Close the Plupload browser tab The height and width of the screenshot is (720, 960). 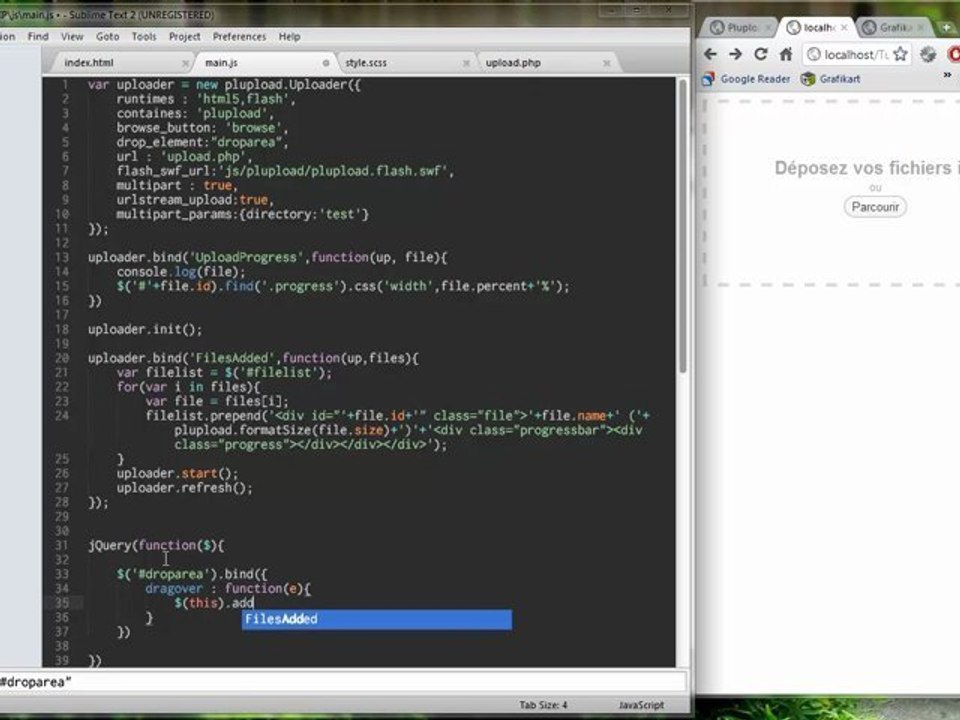(x=768, y=28)
